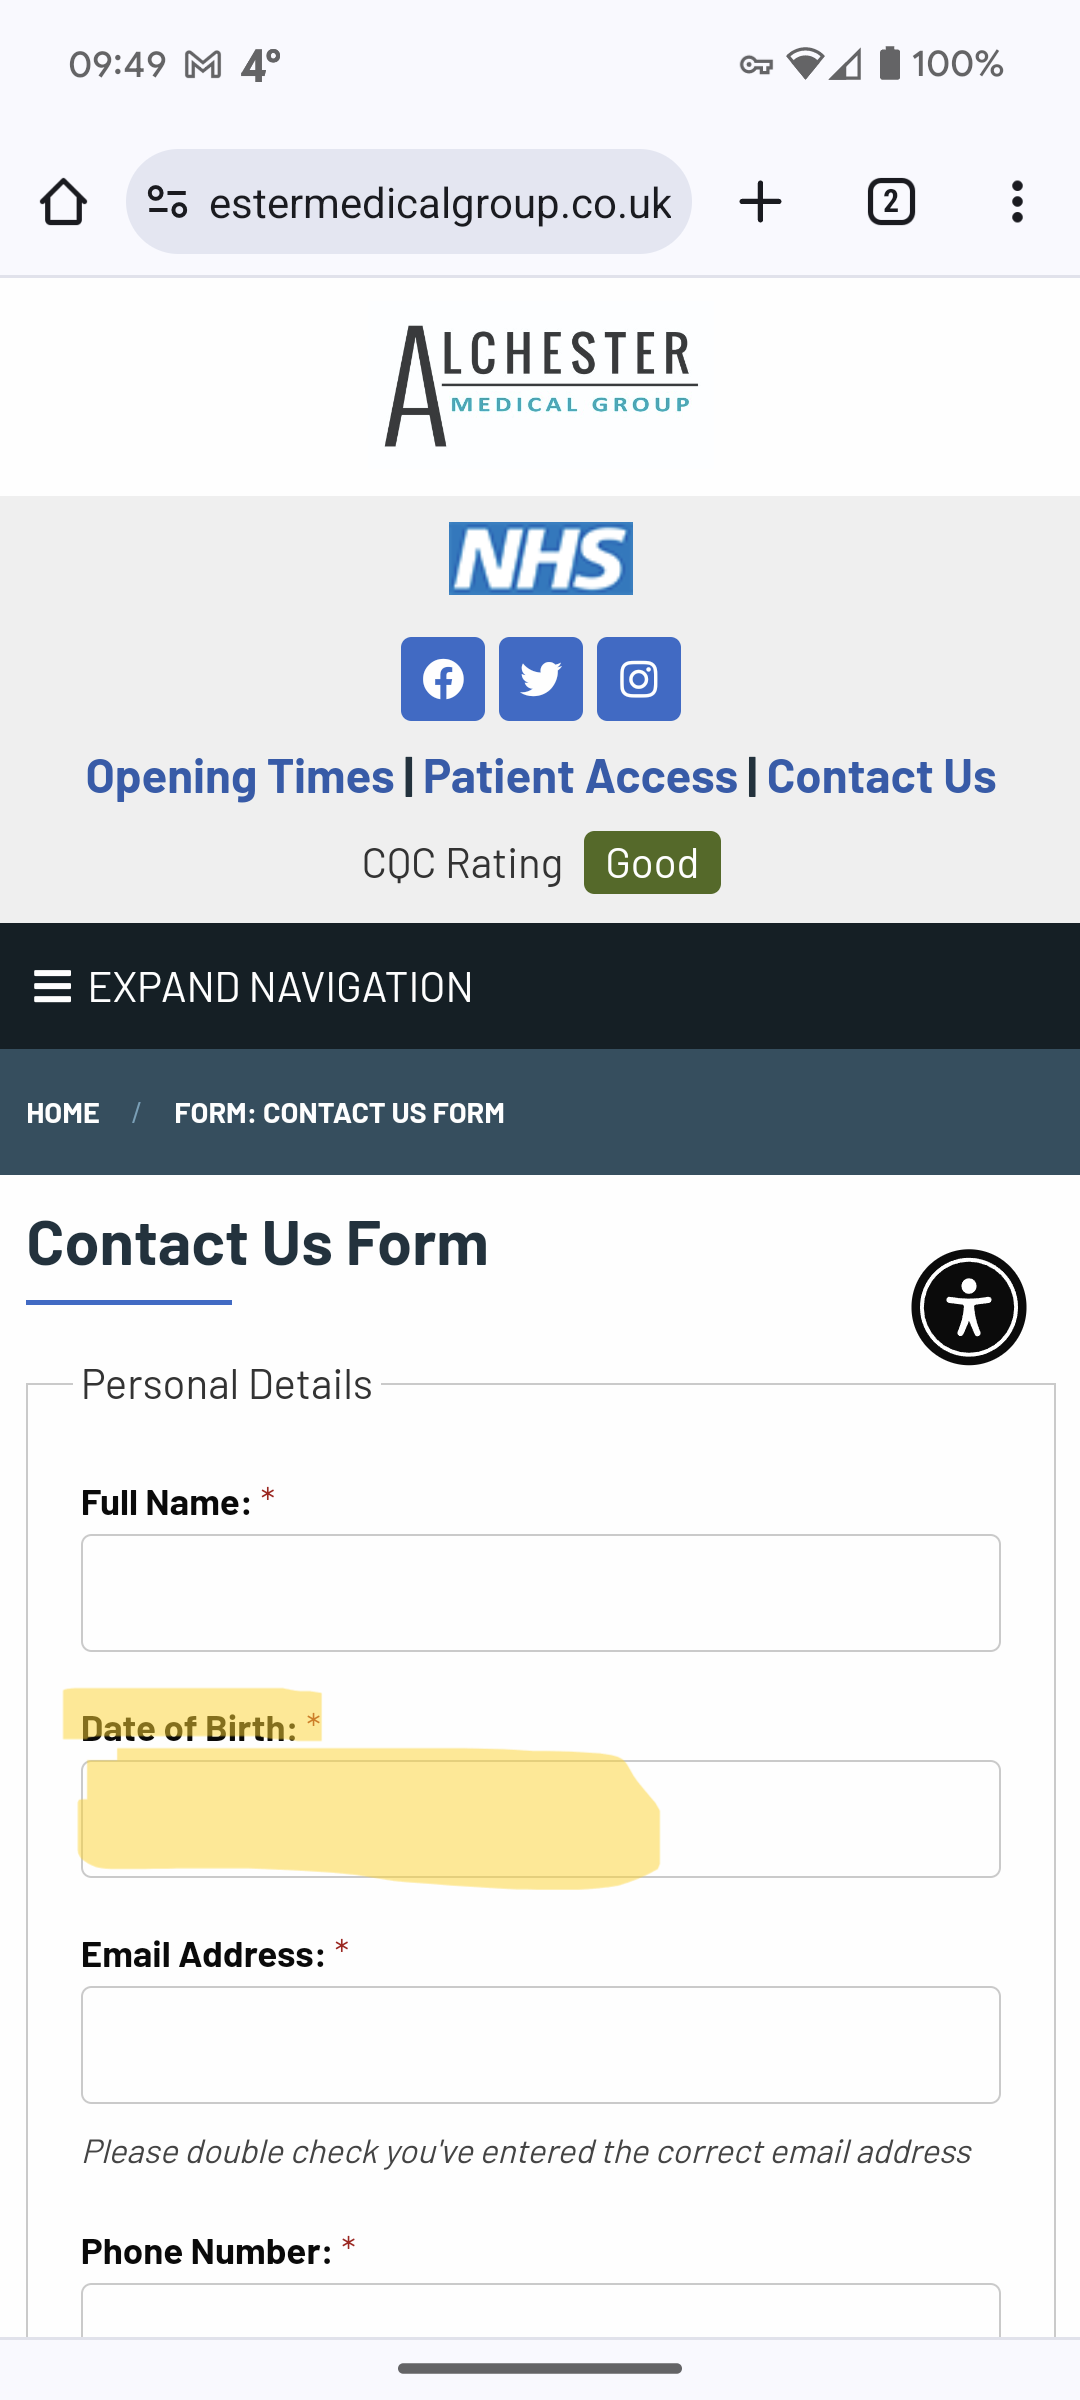Visit the Facebook page icon
This screenshot has width=1080, height=2400.
(x=443, y=679)
